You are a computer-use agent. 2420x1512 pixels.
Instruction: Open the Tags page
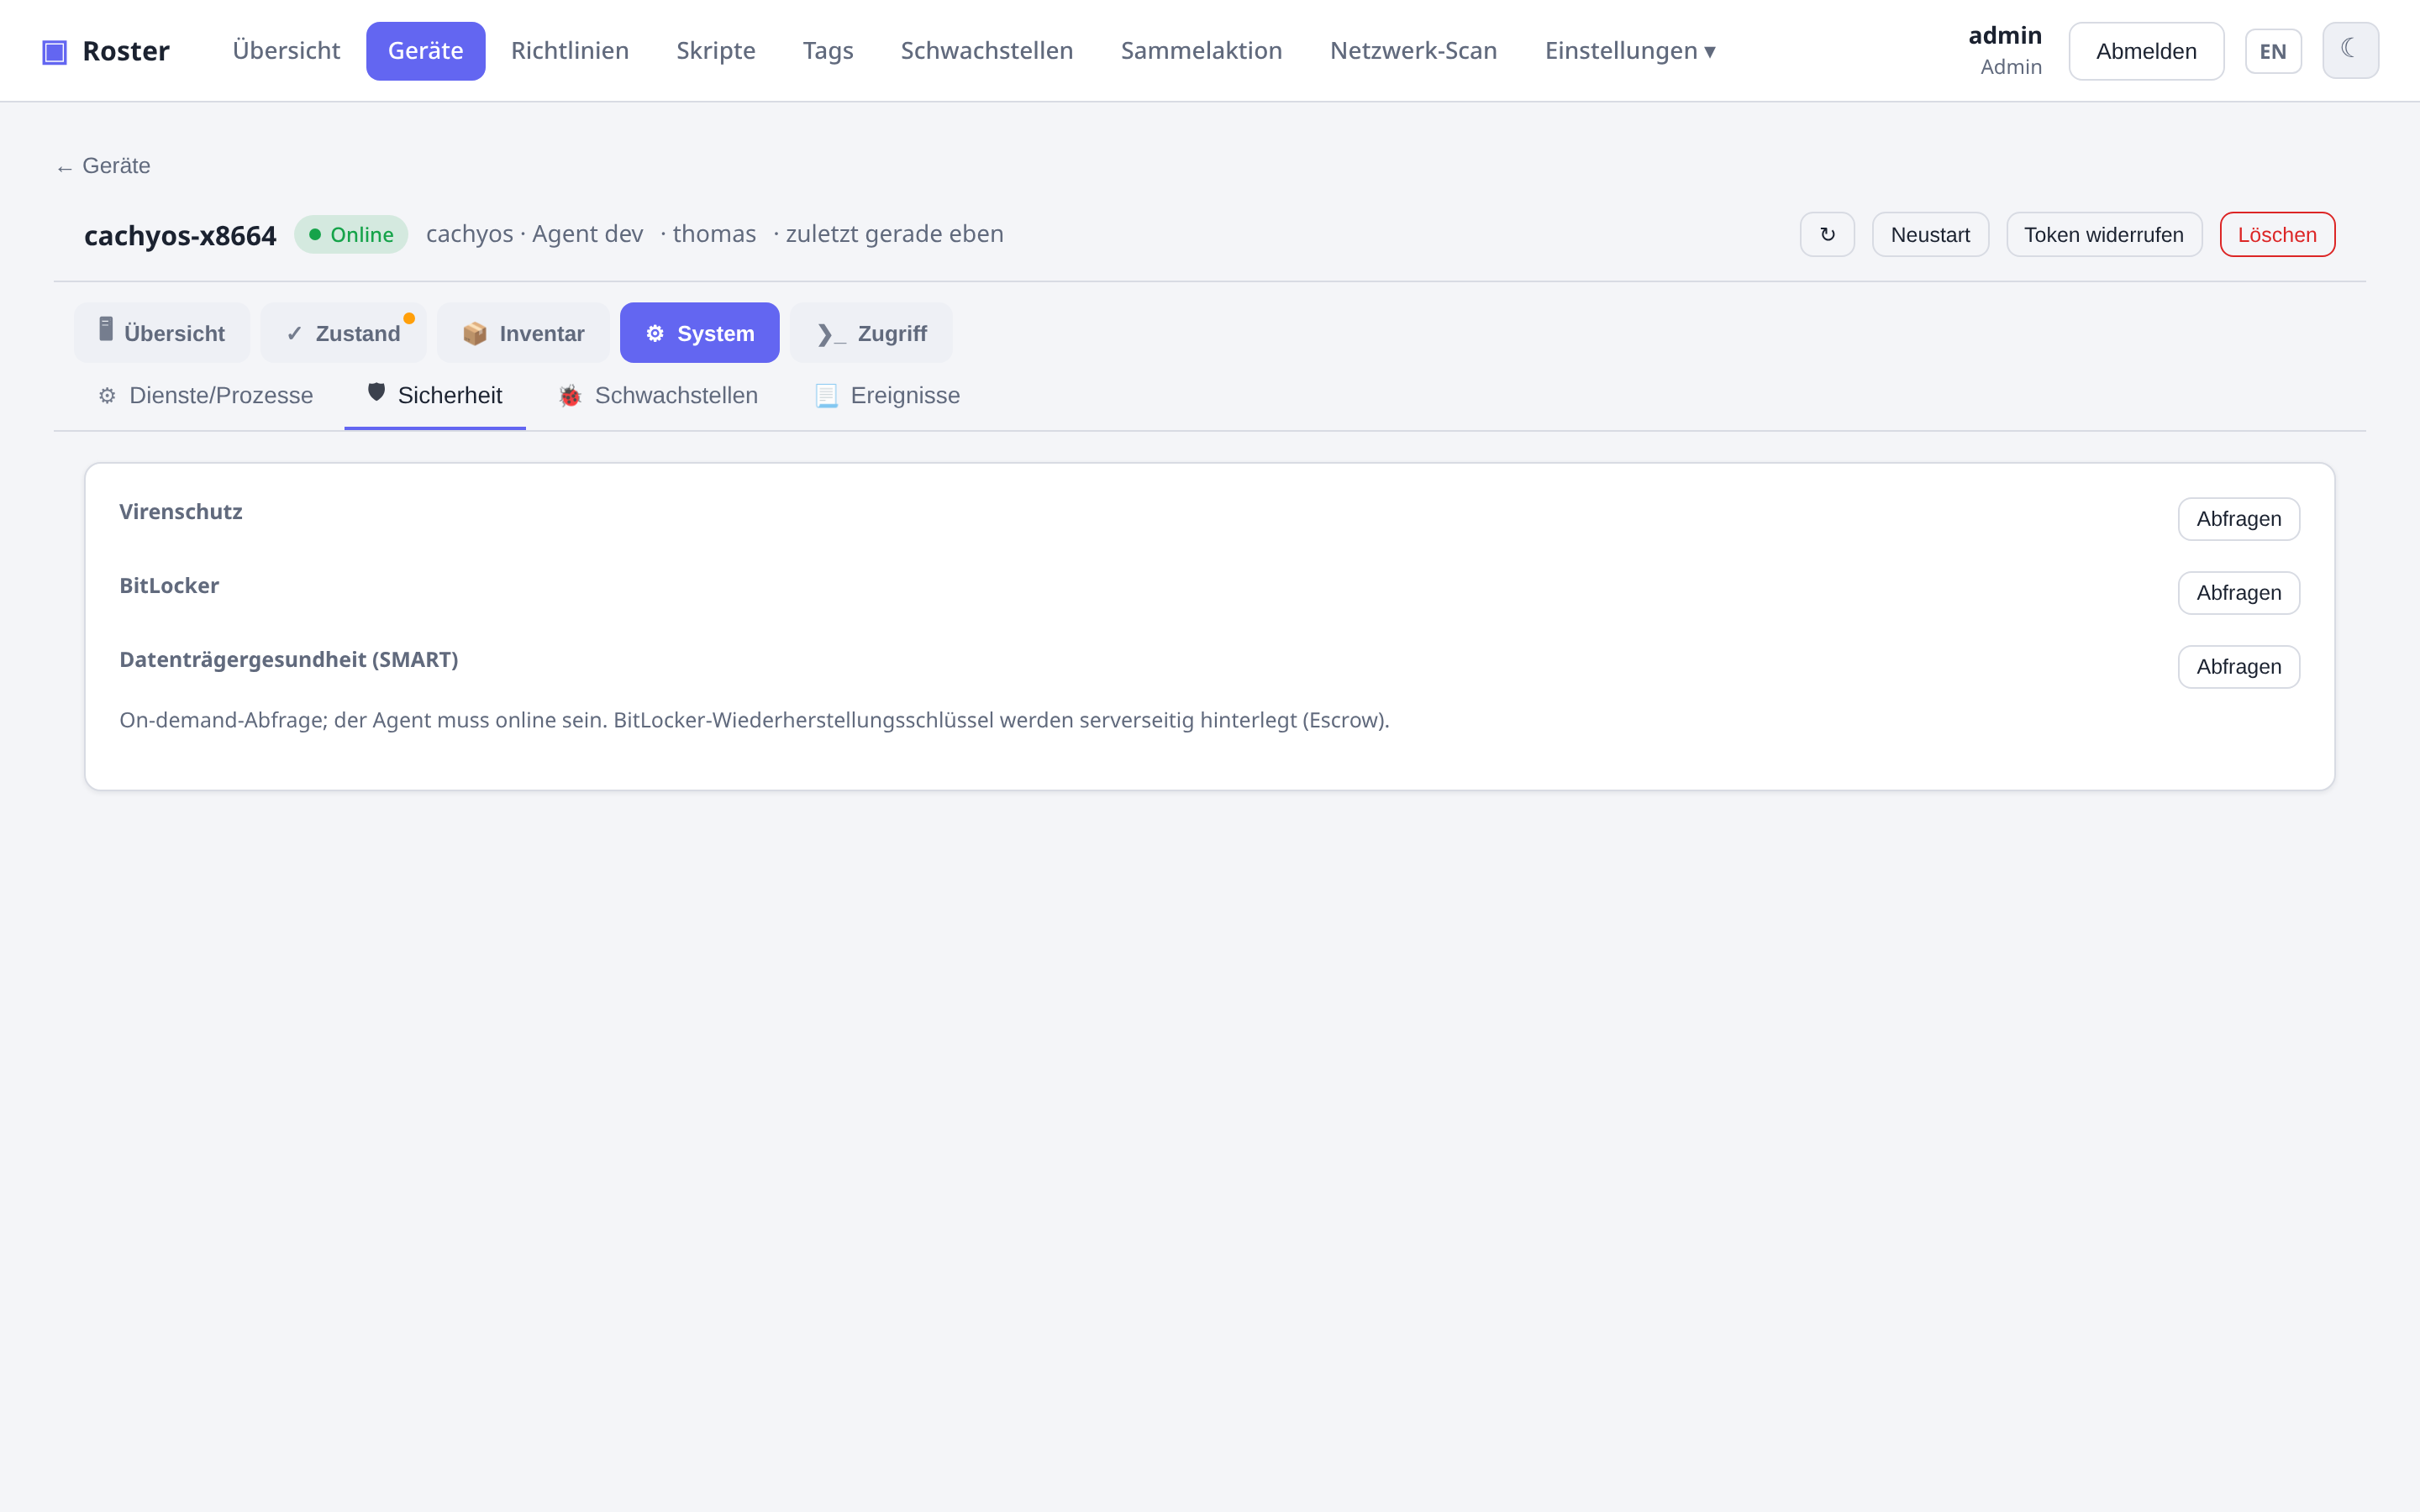coord(828,51)
